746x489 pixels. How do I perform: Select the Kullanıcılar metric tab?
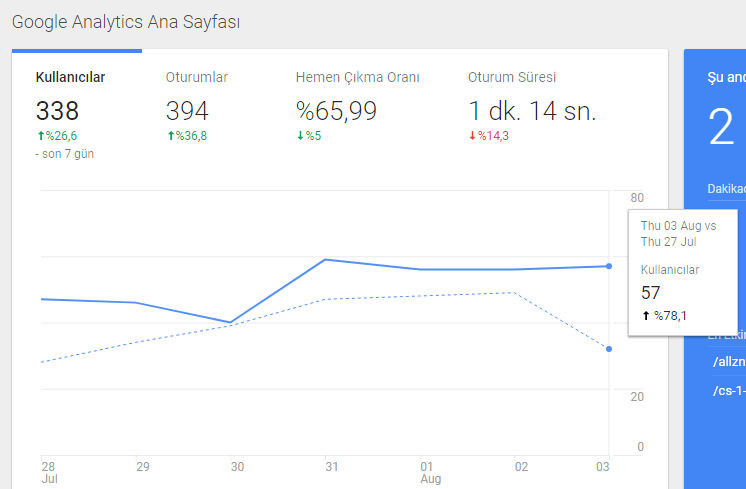77,114
